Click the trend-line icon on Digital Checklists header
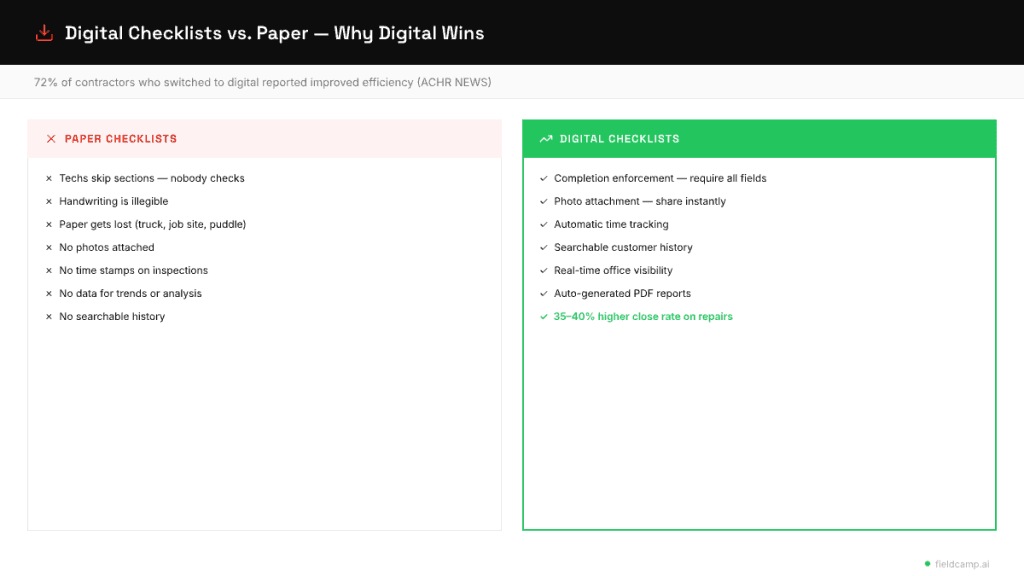The height and width of the screenshot is (576, 1024). [545, 138]
